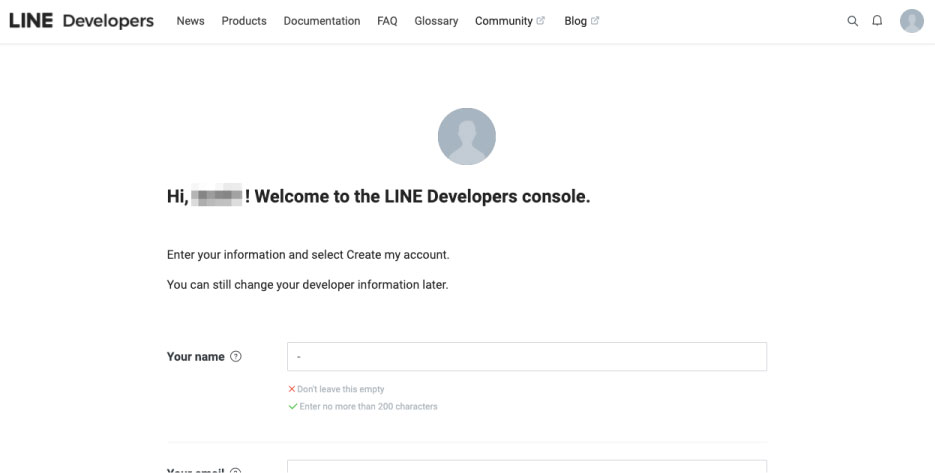
Task: Click 'Enter your information and select Create my account' text
Action: pyautogui.click(x=308, y=255)
